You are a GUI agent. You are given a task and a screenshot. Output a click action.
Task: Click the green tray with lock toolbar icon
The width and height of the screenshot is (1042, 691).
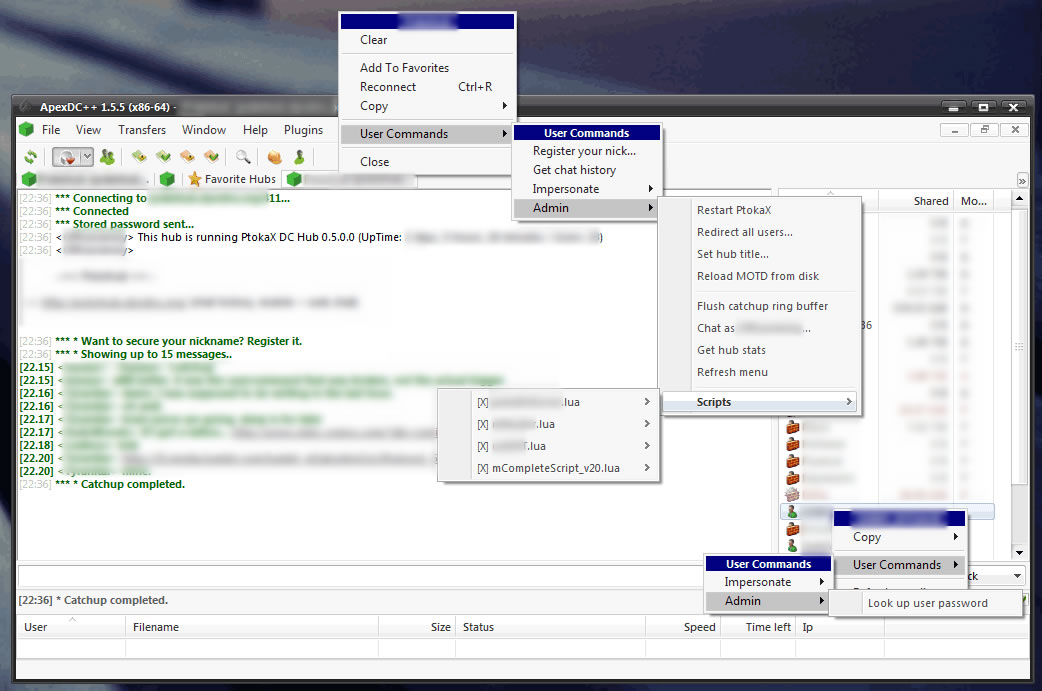[139, 157]
